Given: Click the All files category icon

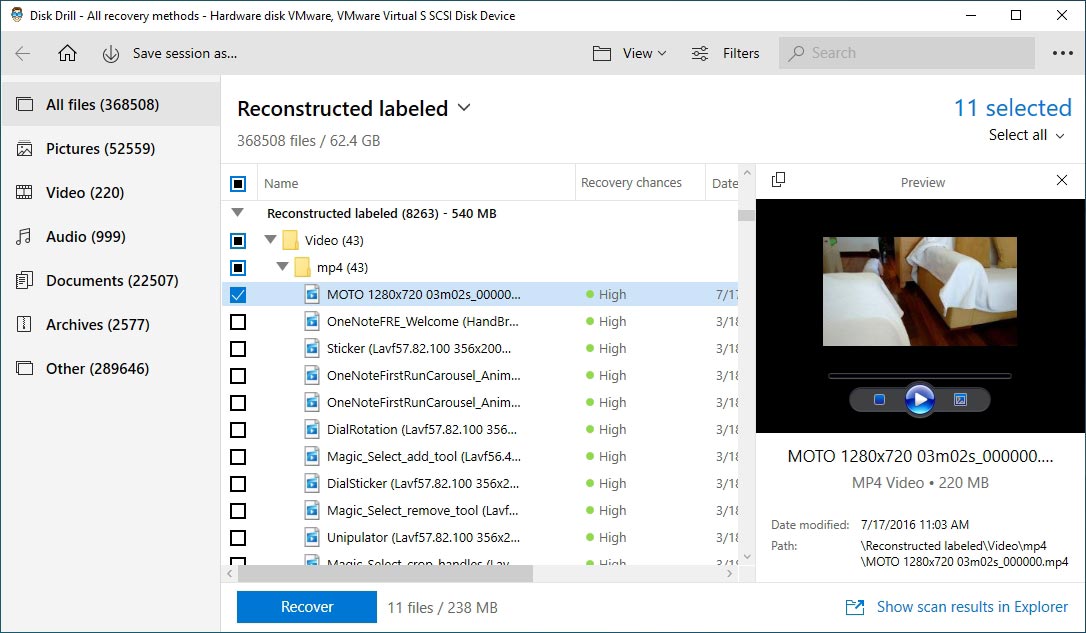Looking at the screenshot, I should tap(24, 105).
